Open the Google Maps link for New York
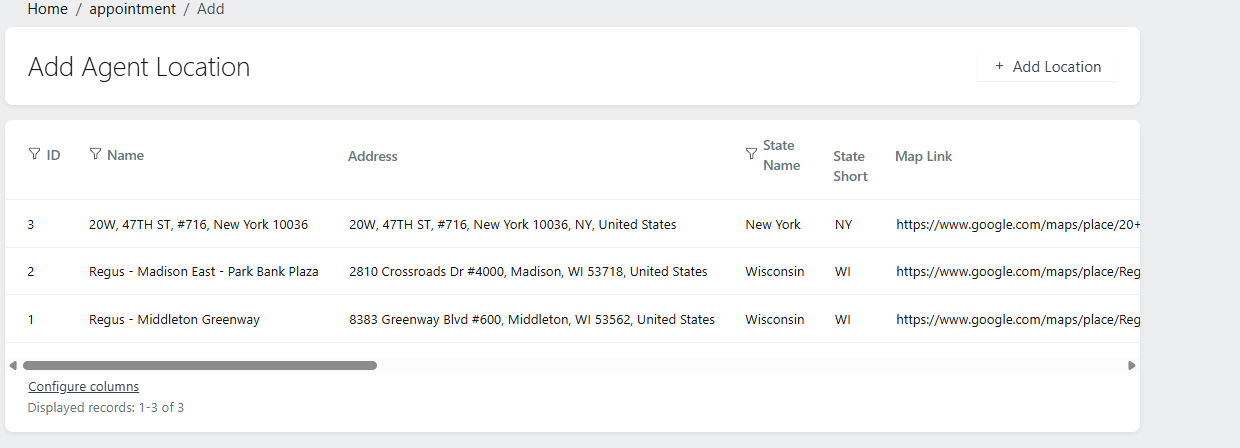This screenshot has height=448, width=1240. (1017, 225)
